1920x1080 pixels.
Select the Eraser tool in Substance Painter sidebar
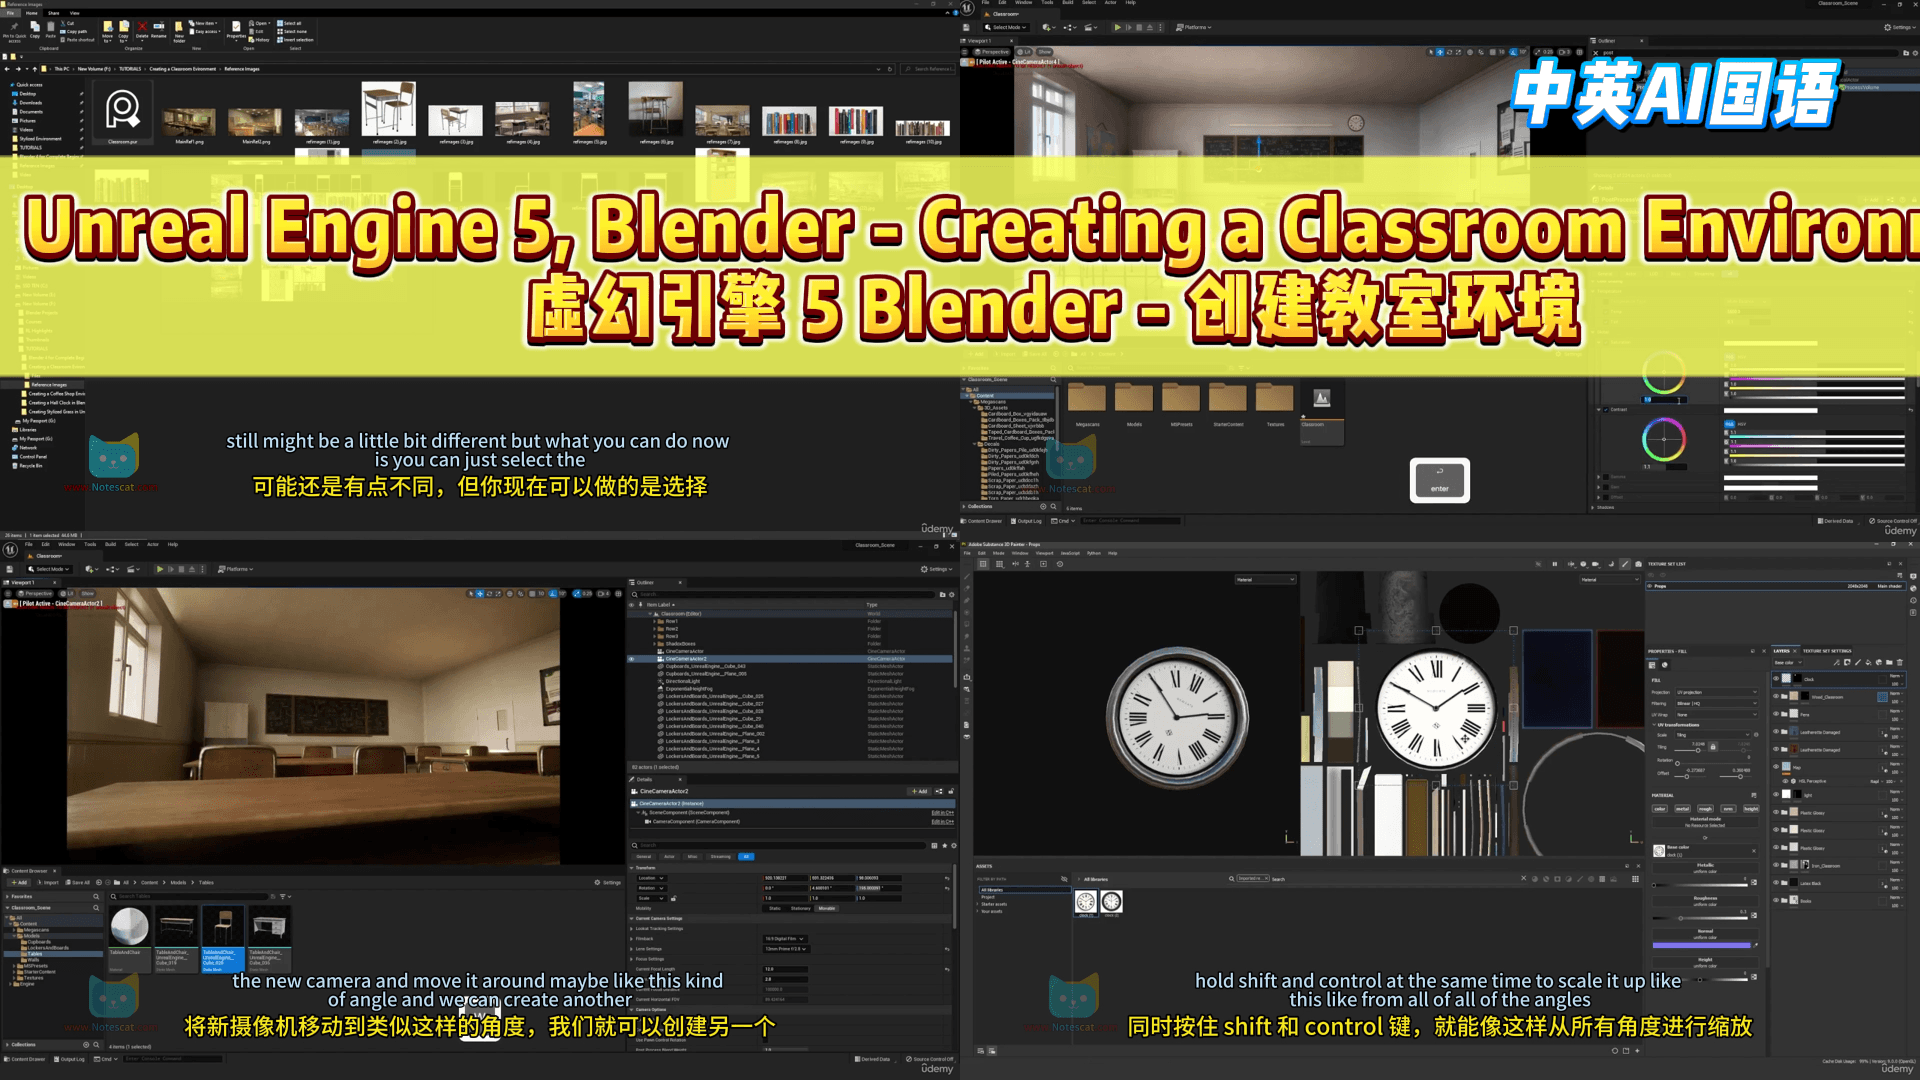tap(966, 589)
